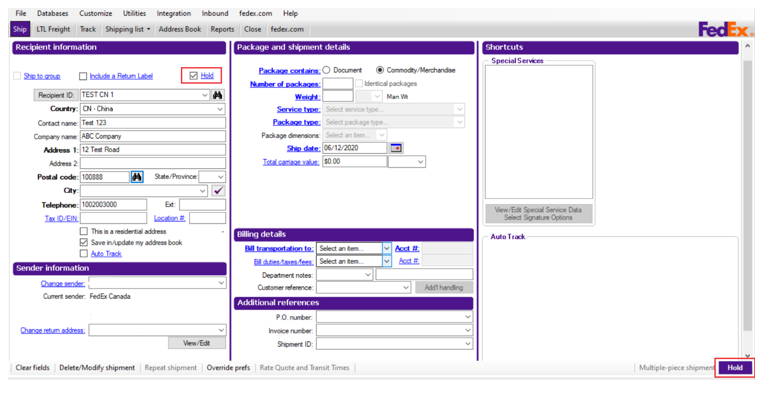Expand the Change sender dropdown
The width and height of the screenshot is (770, 396).
(x=221, y=283)
